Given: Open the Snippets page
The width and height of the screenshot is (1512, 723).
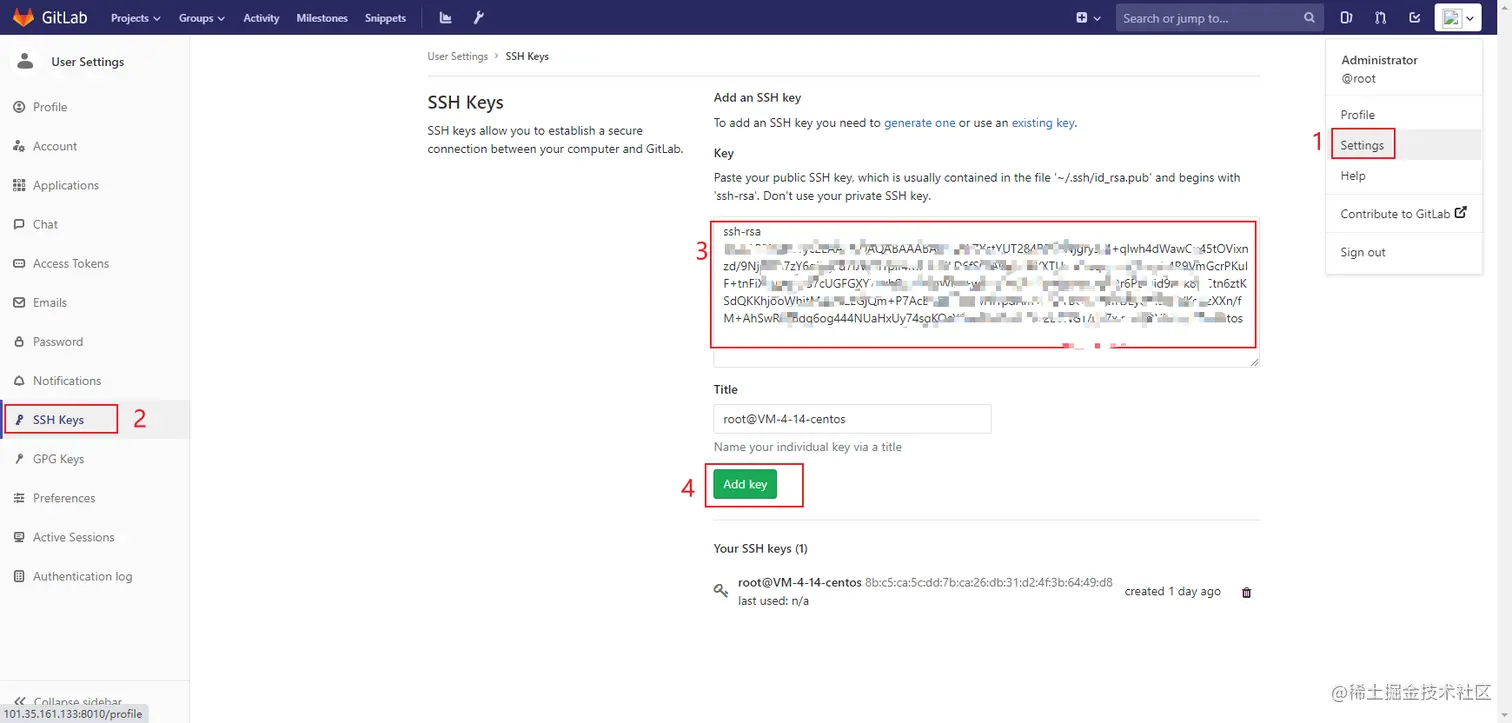Looking at the screenshot, I should (385, 18).
